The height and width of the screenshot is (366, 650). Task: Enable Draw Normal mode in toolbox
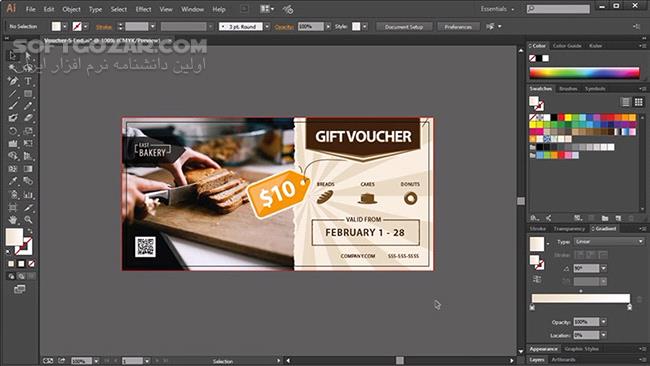point(11,276)
